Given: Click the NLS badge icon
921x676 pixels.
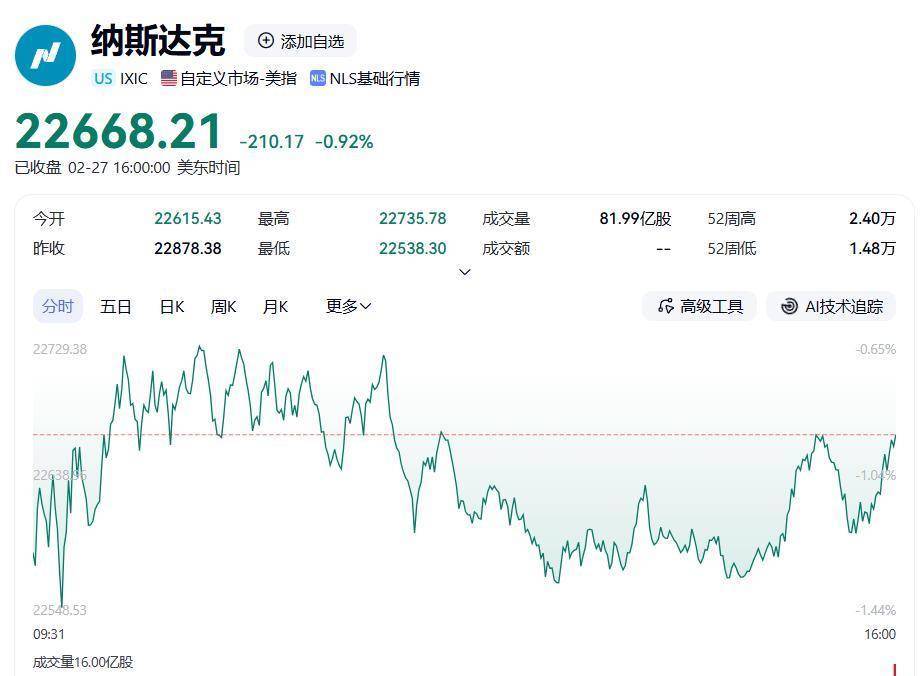Looking at the screenshot, I should [x=318, y=78].
